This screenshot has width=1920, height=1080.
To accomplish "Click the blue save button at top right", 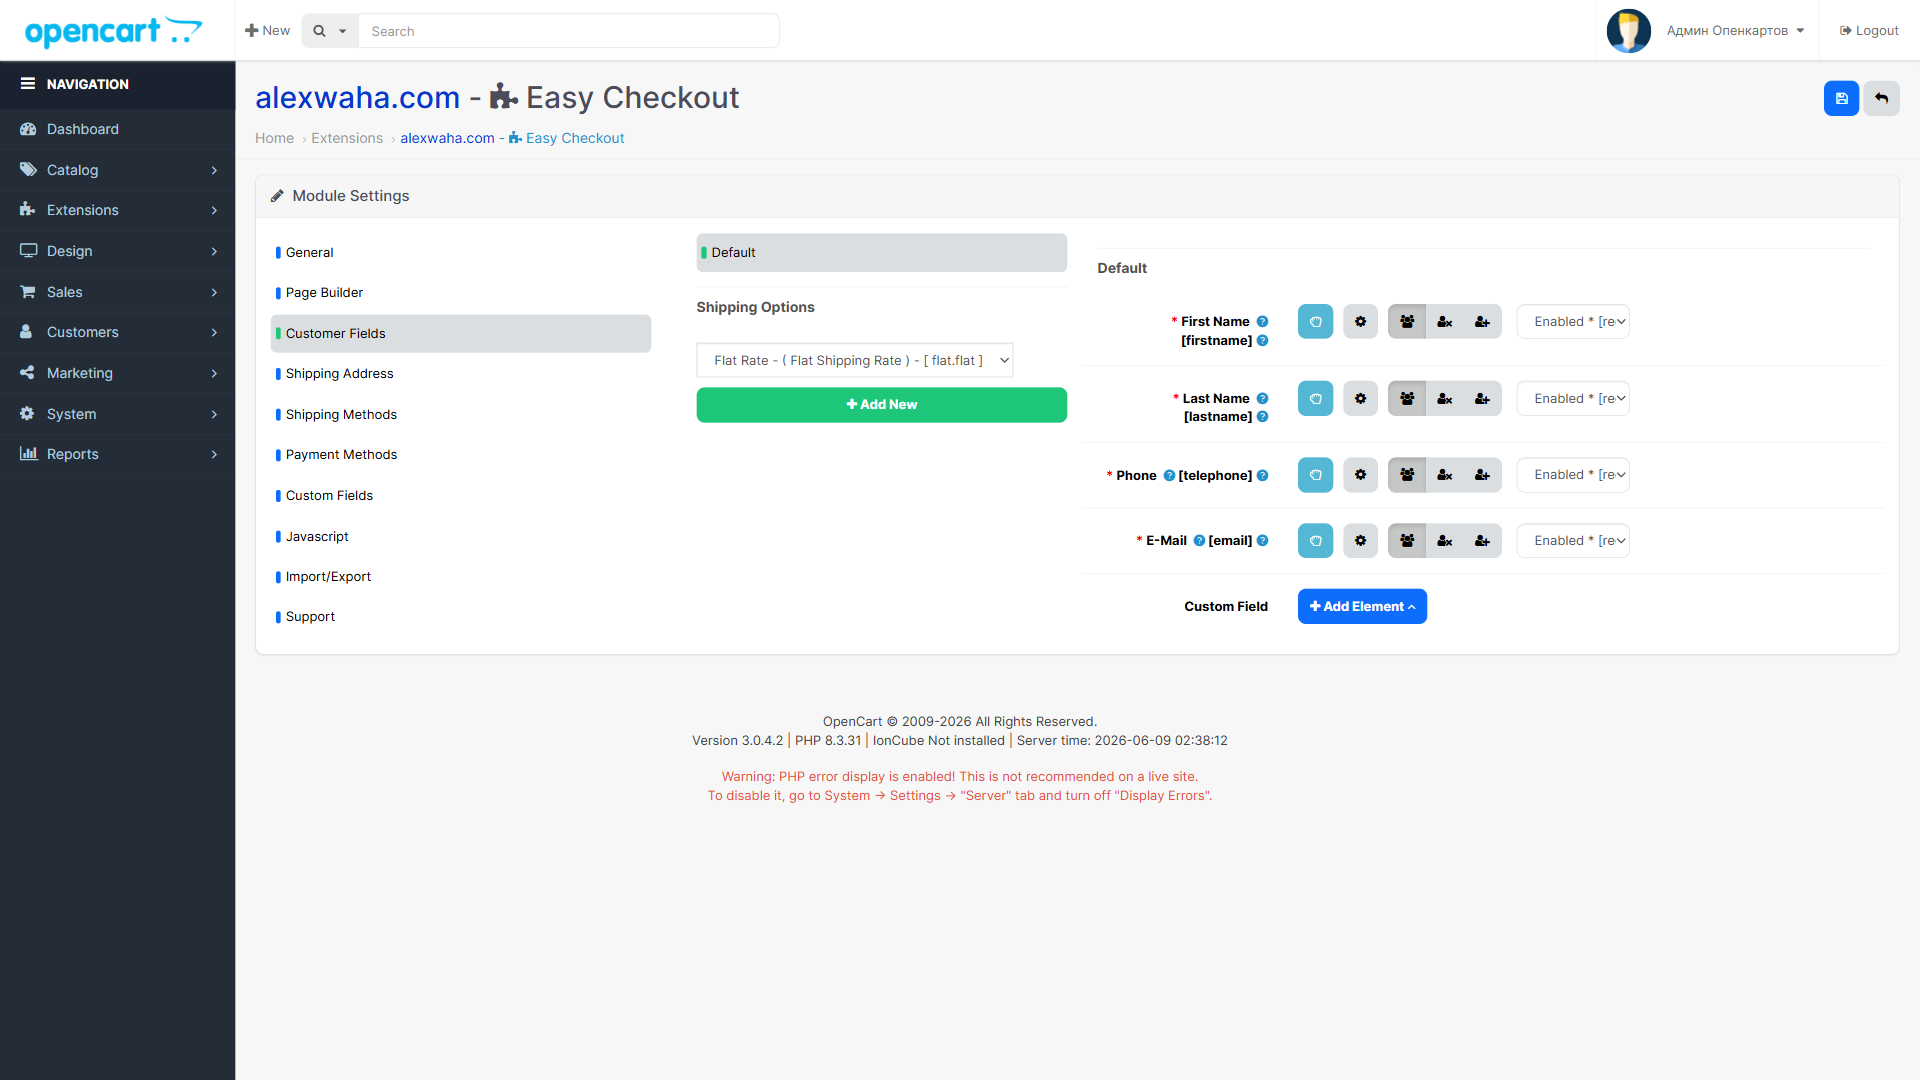I will 1841,98.
